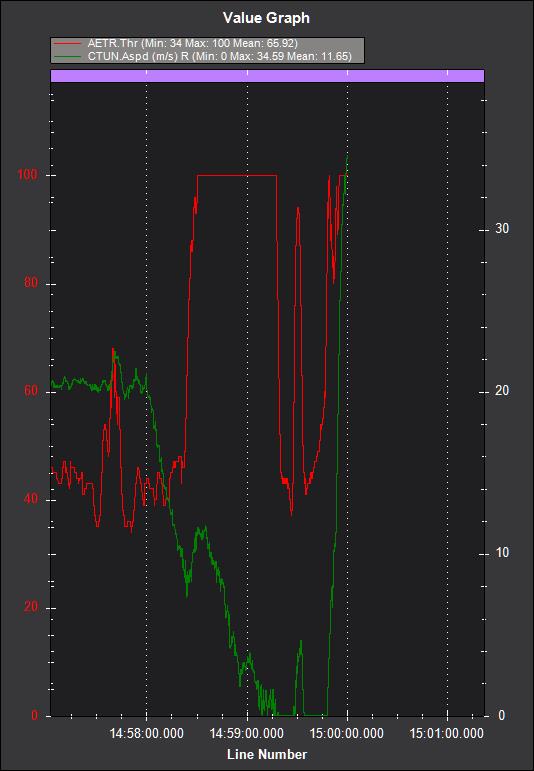The width and height of the screenshot is (534, 771).
Task: Select the 15:00:00.000 time label
Action: pos(347,734)
